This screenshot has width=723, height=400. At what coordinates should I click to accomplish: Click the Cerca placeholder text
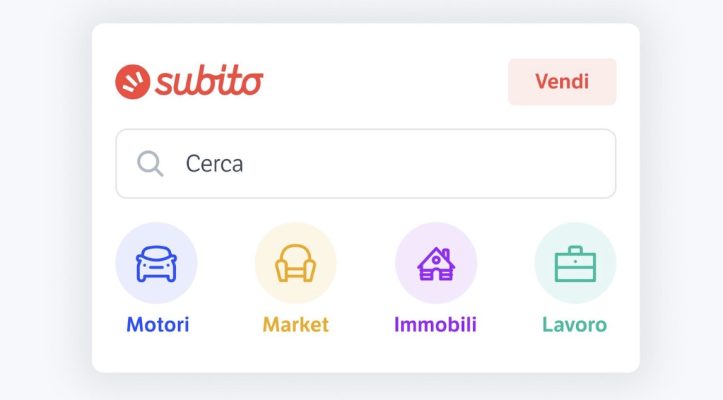(x=214, y=164)
